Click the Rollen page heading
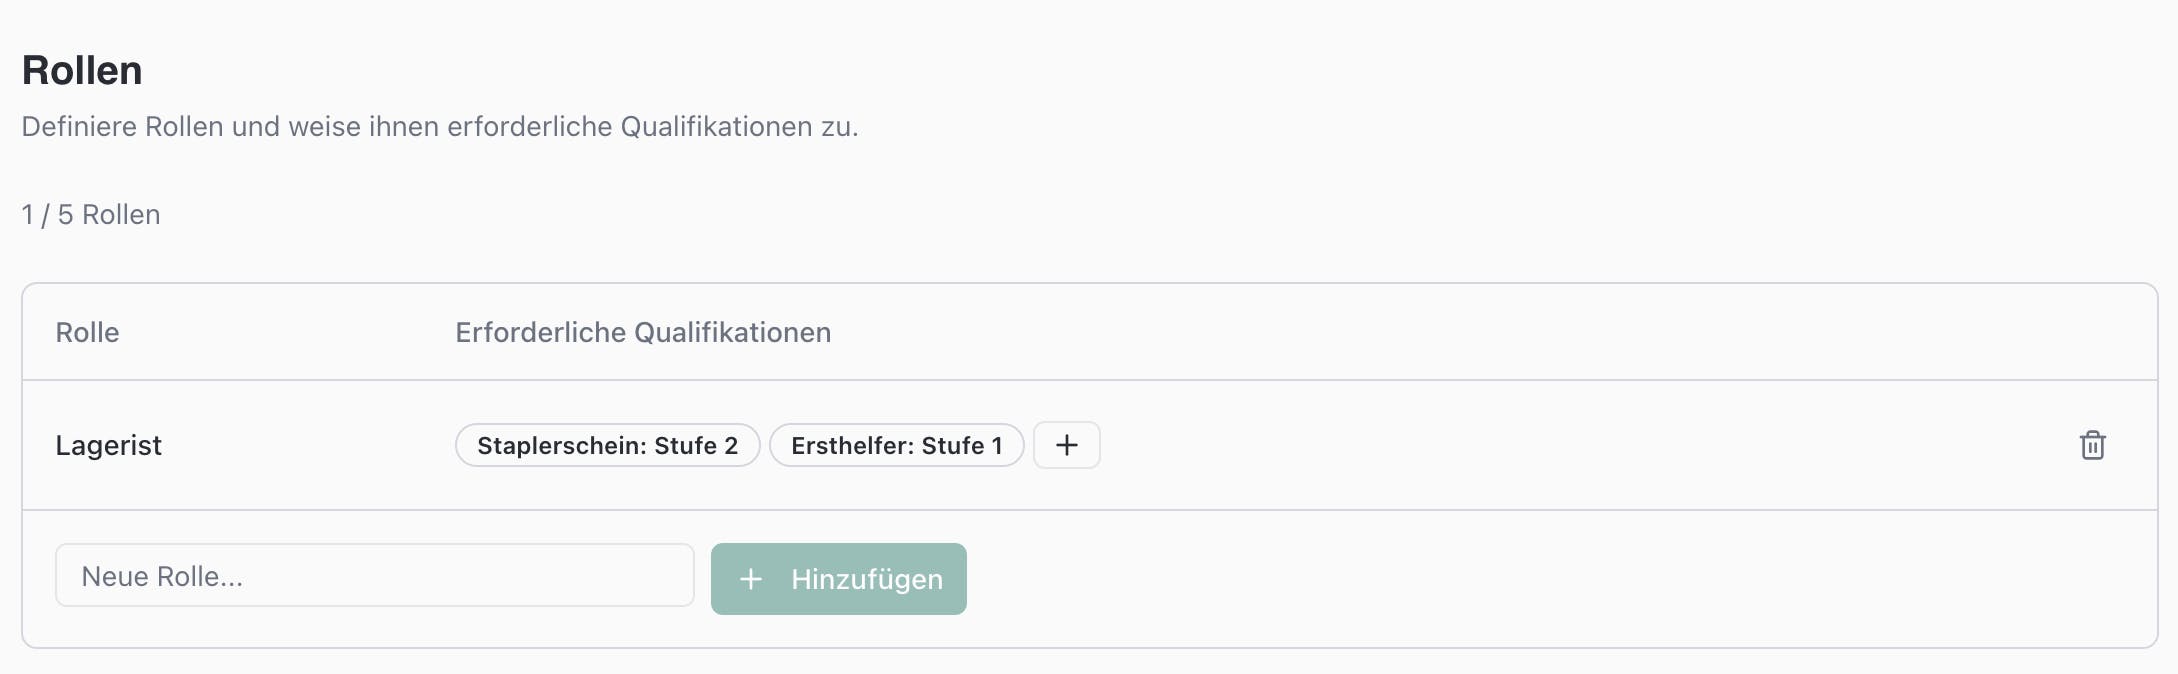The image size is (2178, 674). 82,71
